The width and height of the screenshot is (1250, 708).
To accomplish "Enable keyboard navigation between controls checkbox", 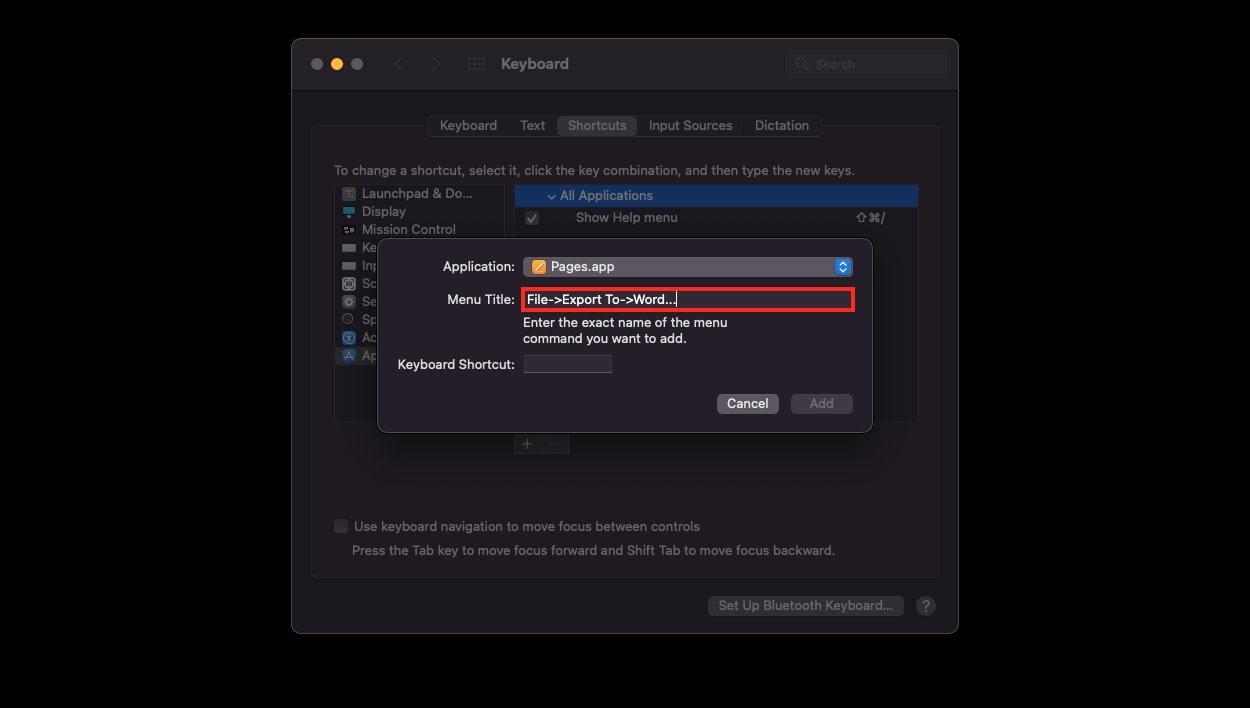I will [x=341, y=526].
